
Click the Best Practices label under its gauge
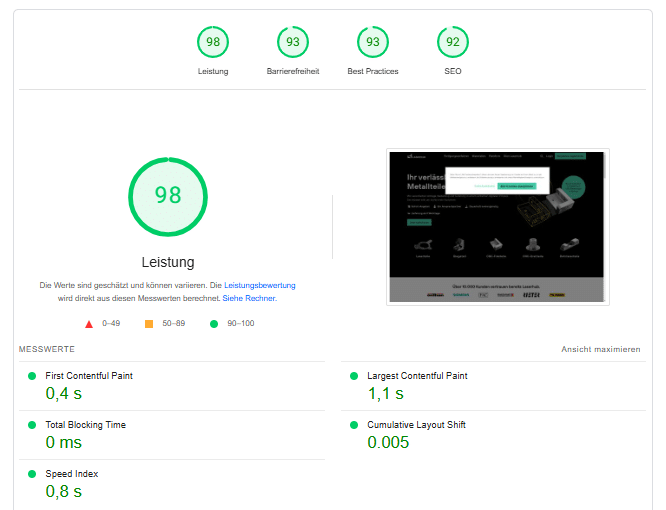(x=373, y=71)
